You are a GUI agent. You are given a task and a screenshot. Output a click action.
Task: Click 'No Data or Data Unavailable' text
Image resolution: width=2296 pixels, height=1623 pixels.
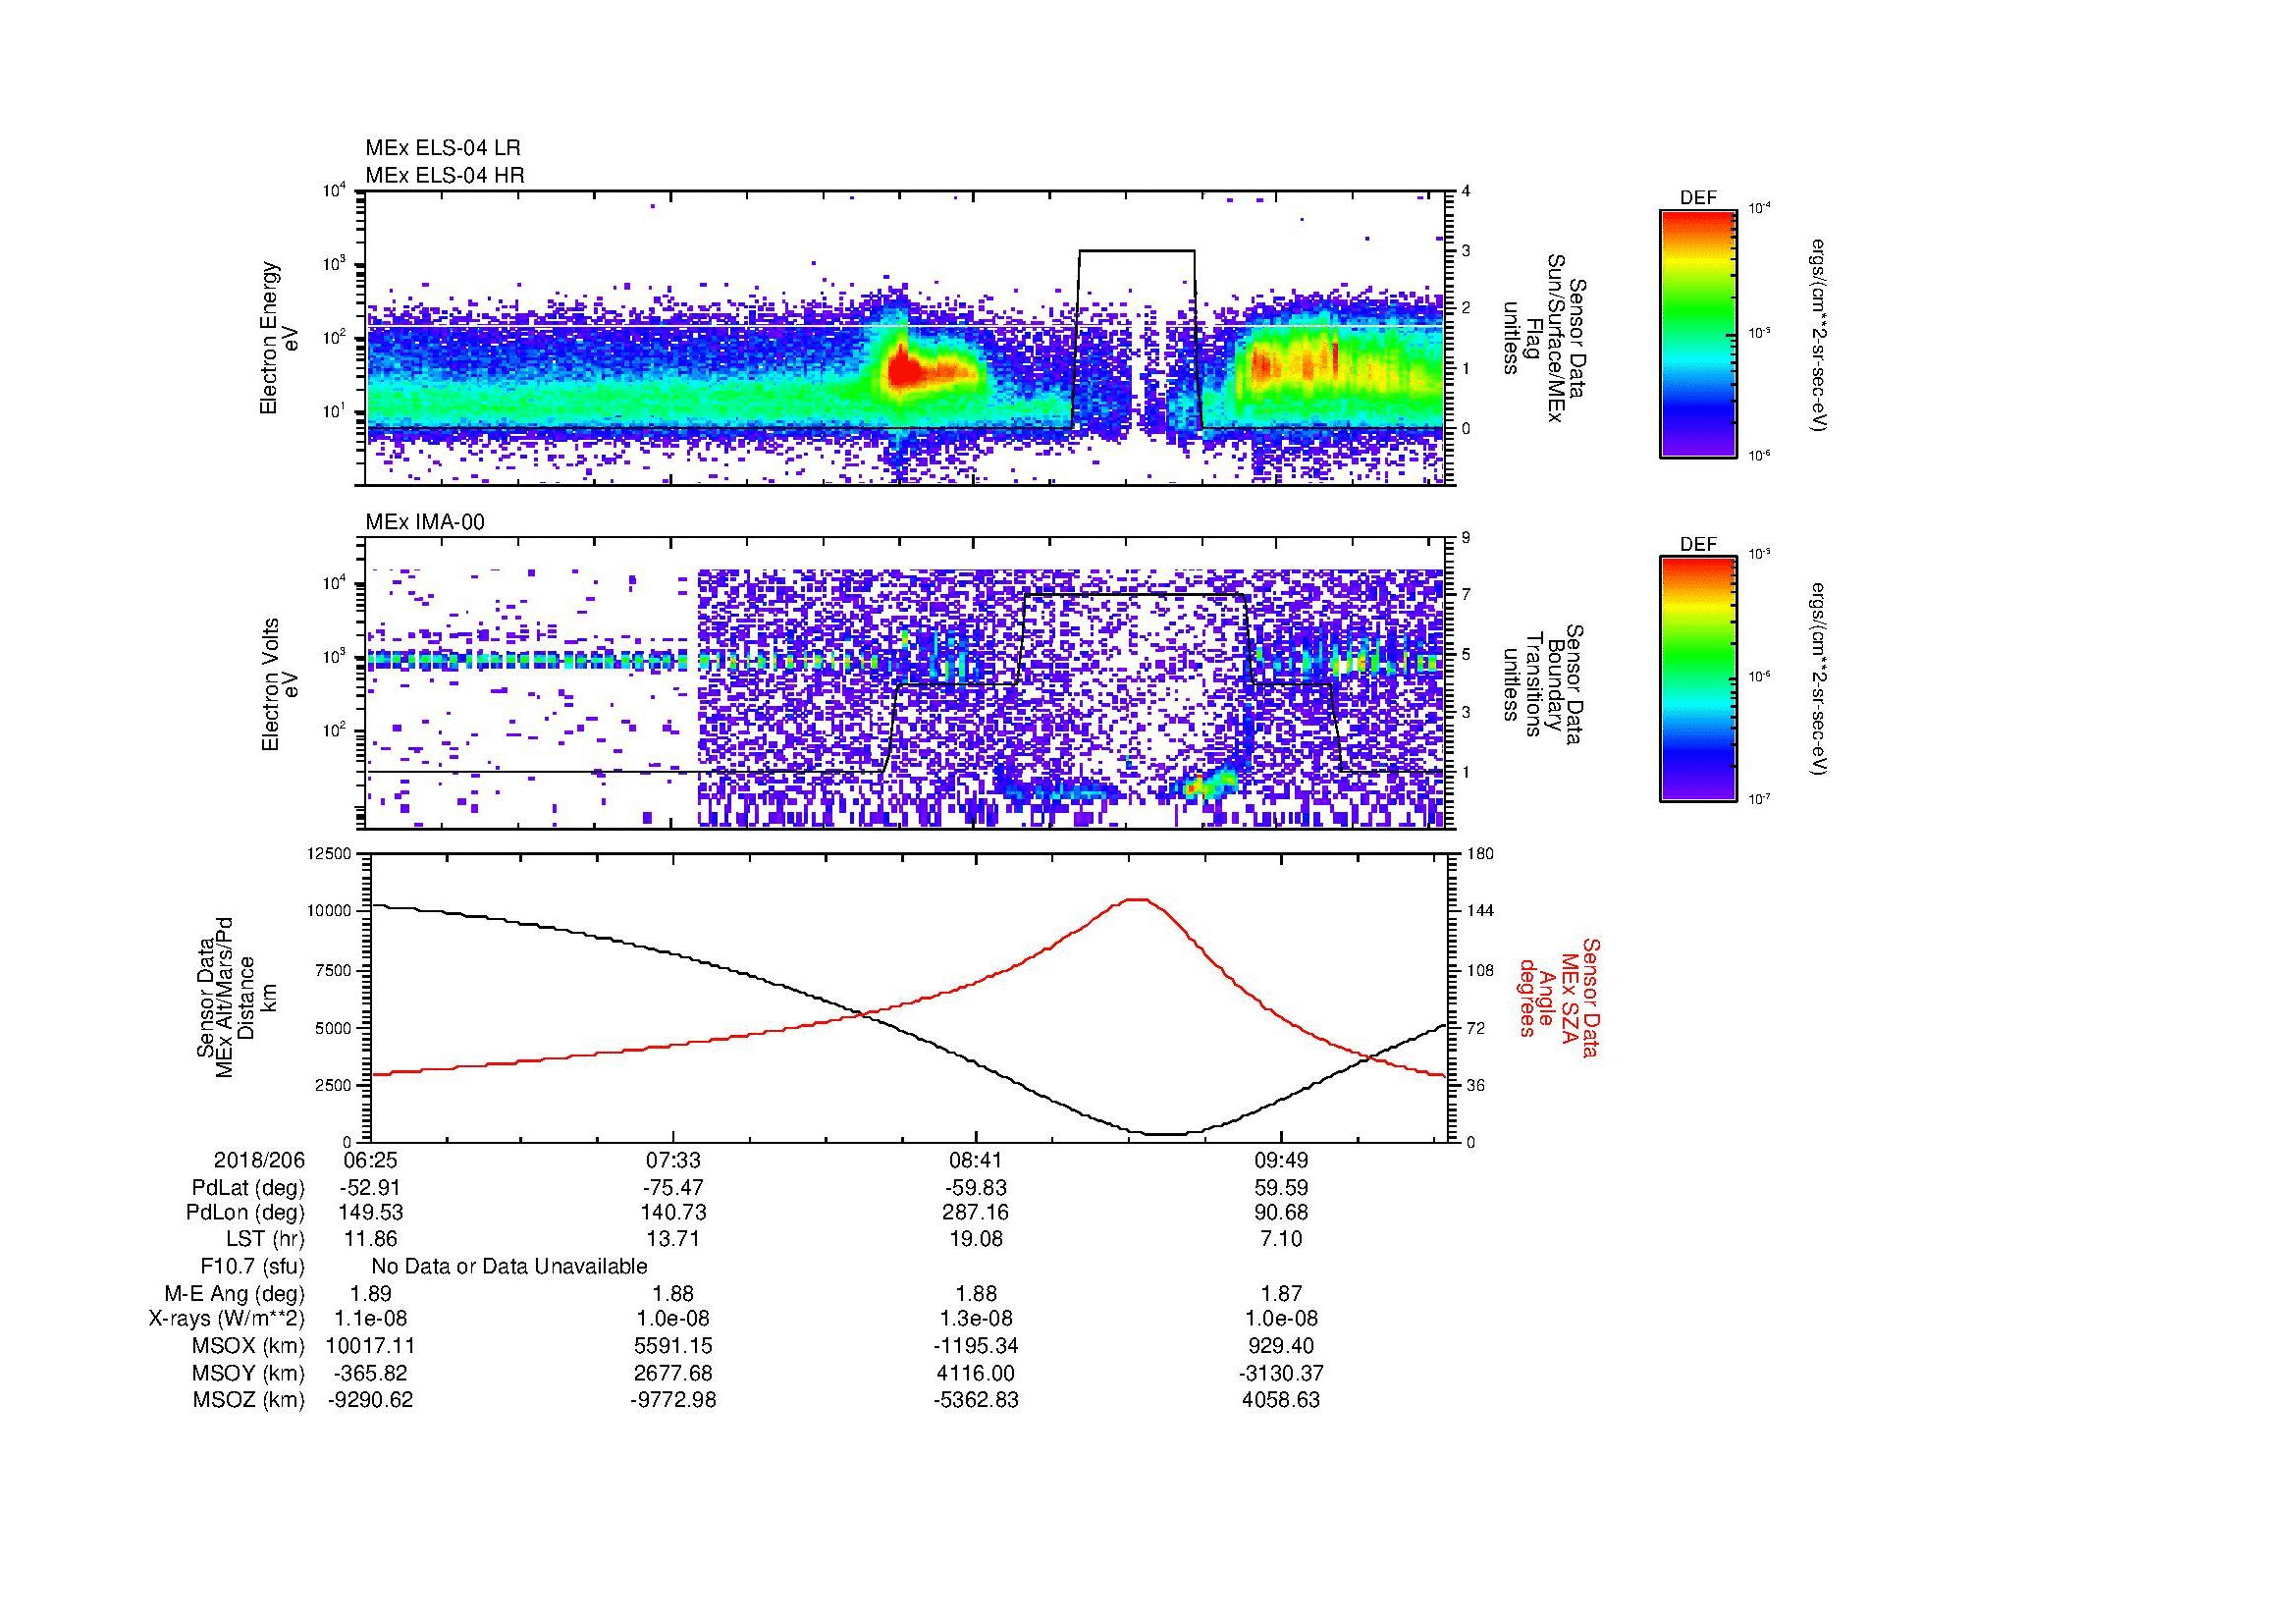(x=509, y=1267)
